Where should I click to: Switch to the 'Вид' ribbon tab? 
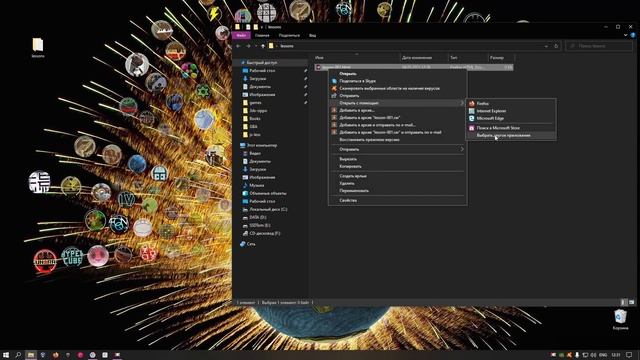pos(312,36)
